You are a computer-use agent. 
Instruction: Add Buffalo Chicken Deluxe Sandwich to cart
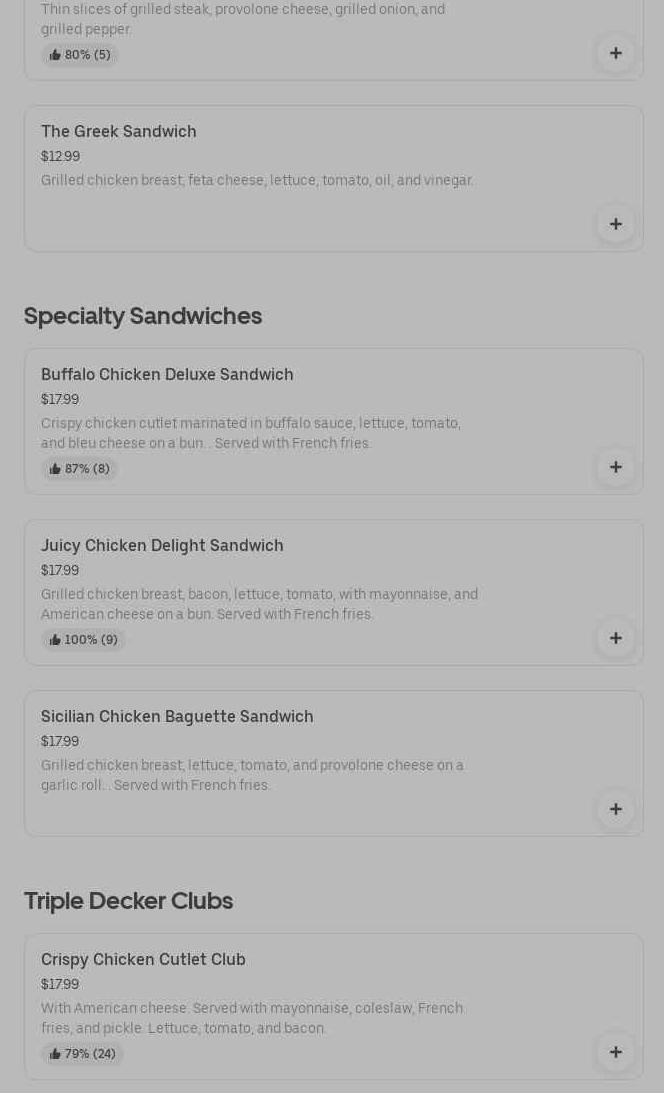pyautogui.click(x=615, y=467)
